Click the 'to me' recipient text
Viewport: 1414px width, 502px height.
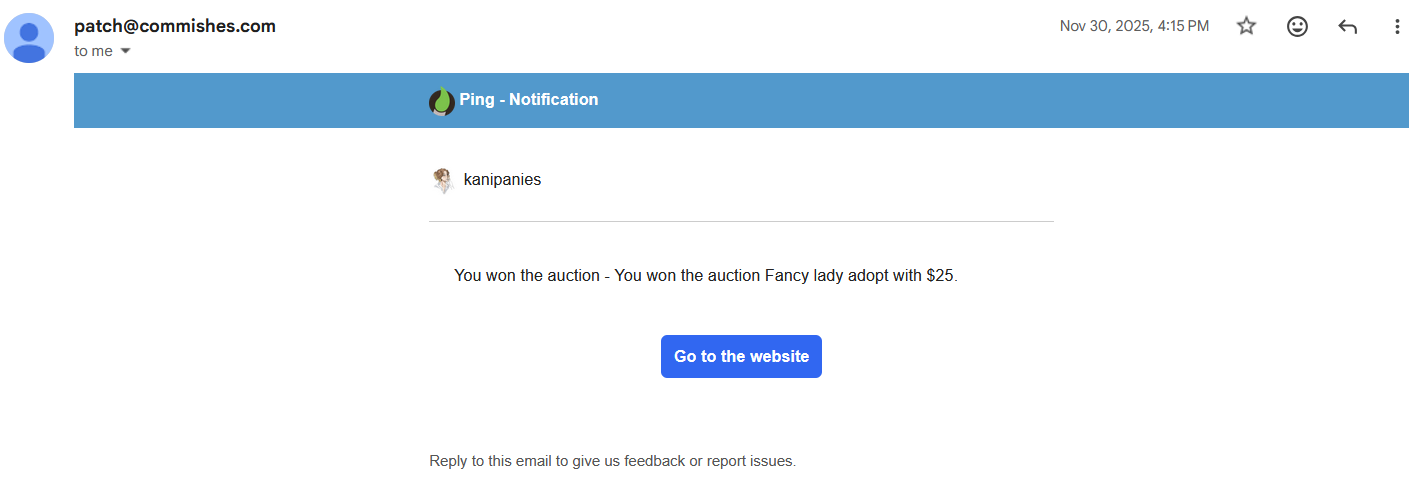[x=93, y=51]
